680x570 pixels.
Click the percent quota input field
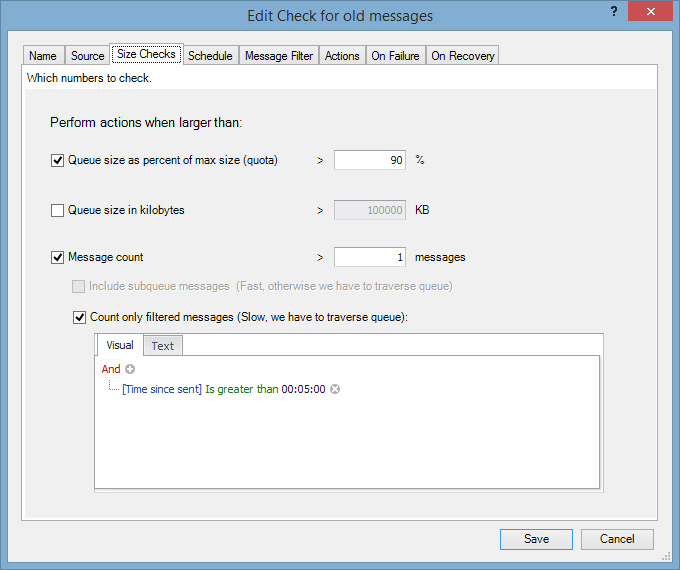pyautogui.click(x=370, y=160)
